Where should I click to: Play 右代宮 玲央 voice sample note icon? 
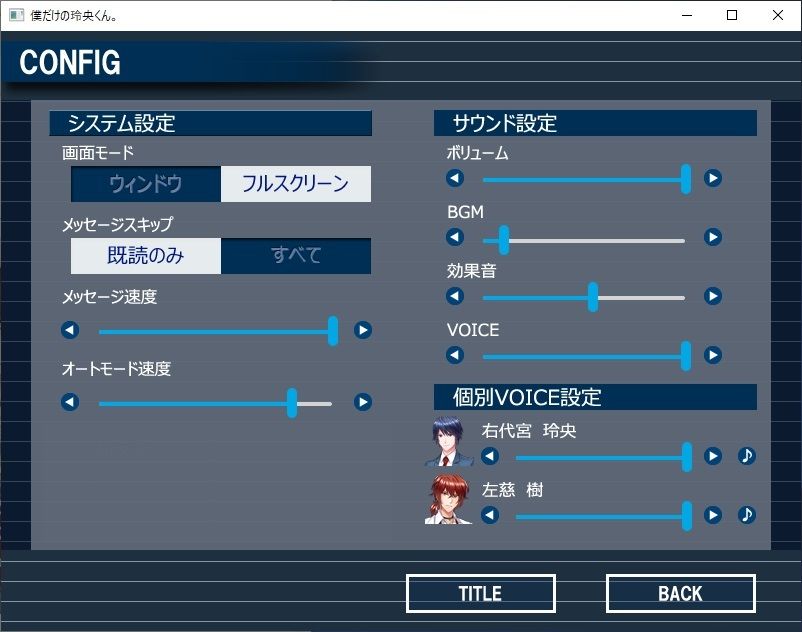(x=747, y=456)
